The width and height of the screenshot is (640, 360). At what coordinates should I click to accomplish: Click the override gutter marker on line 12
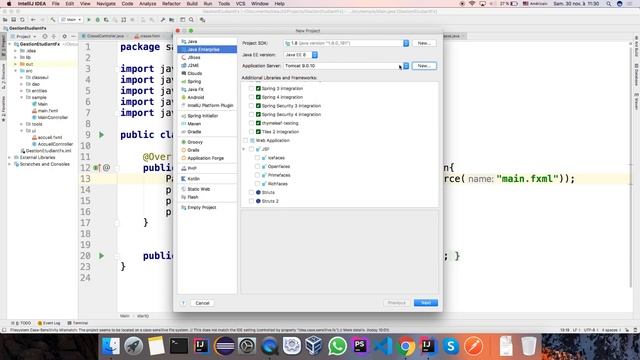97,168
